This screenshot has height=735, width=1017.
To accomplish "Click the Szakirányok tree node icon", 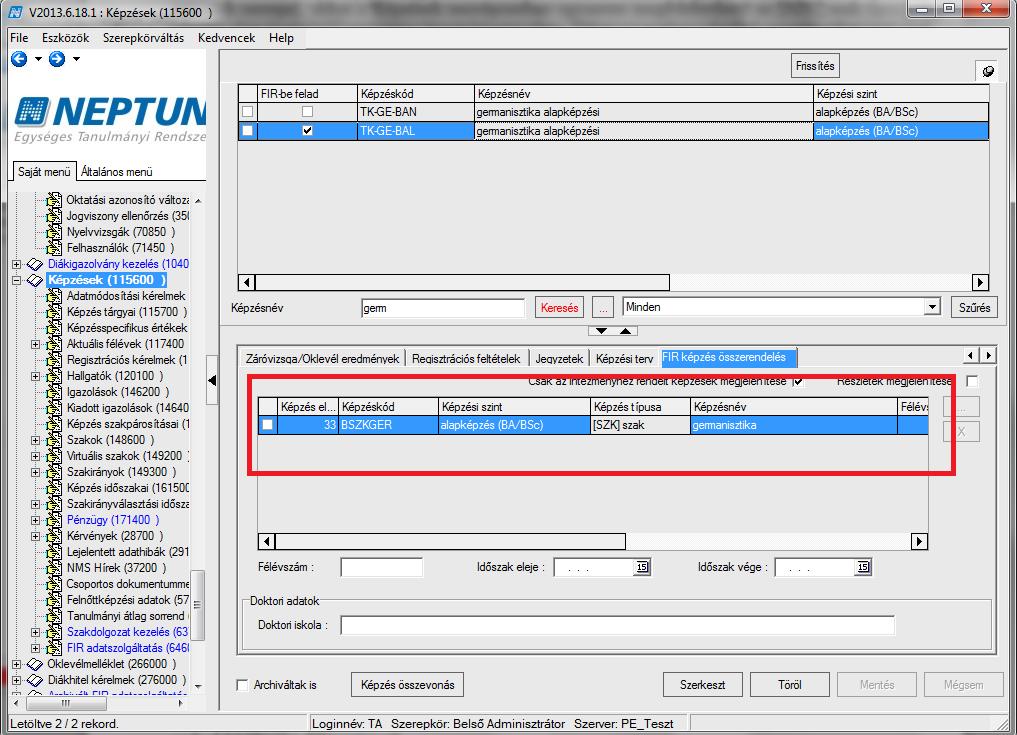I will pos(54,472).
